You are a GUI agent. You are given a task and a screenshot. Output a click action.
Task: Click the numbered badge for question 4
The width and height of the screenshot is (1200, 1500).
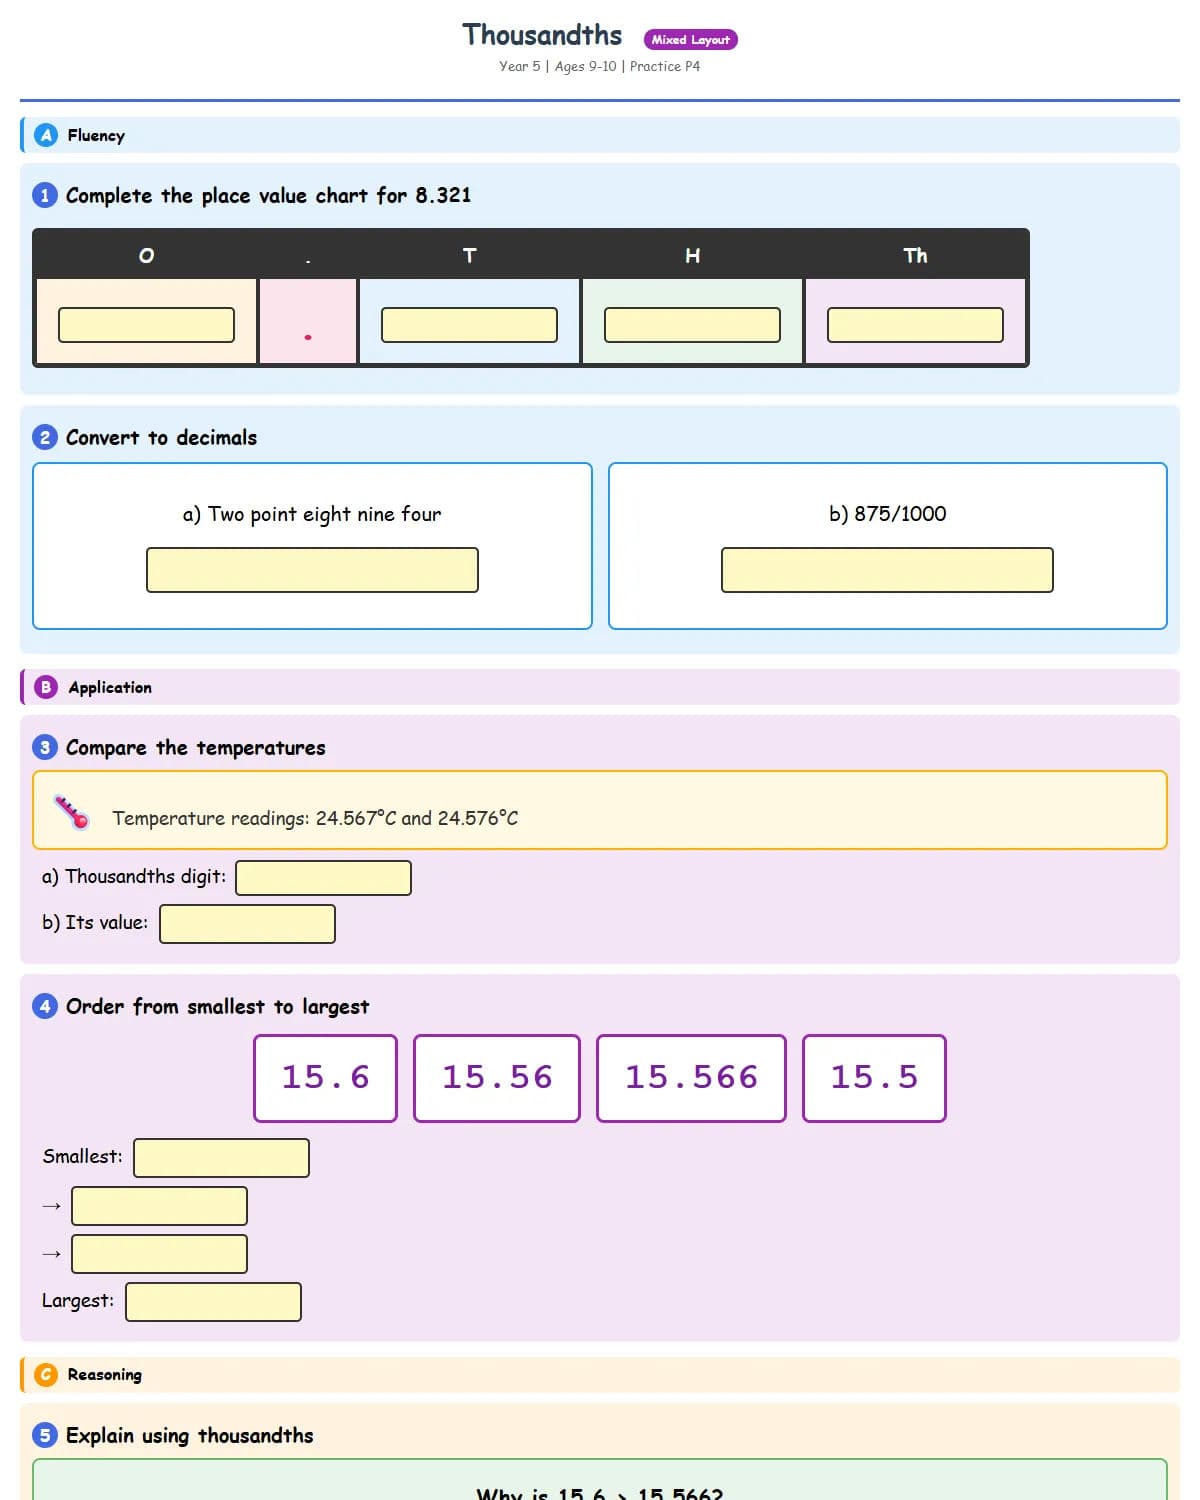click(44, 1006)
